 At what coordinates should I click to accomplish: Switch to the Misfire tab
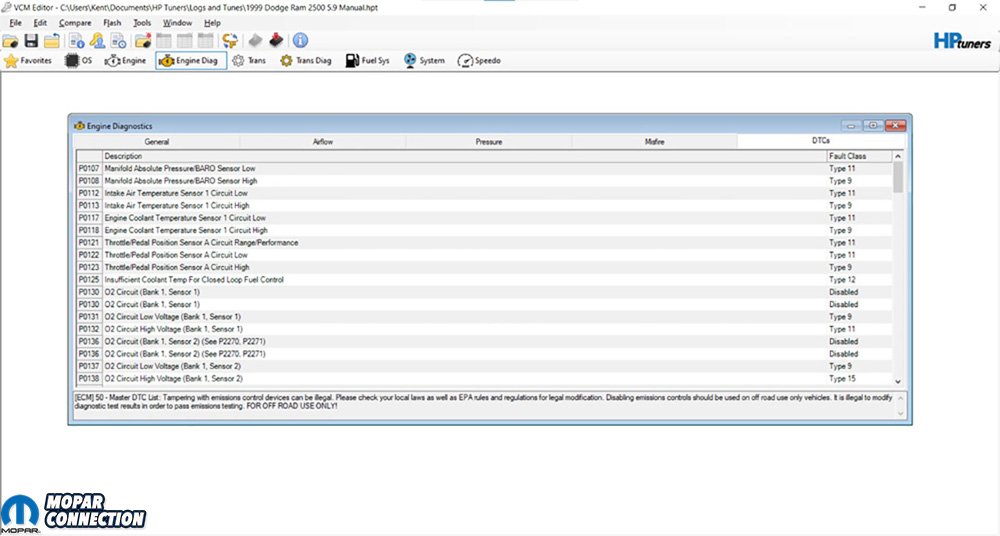click(x=655, y=142)
